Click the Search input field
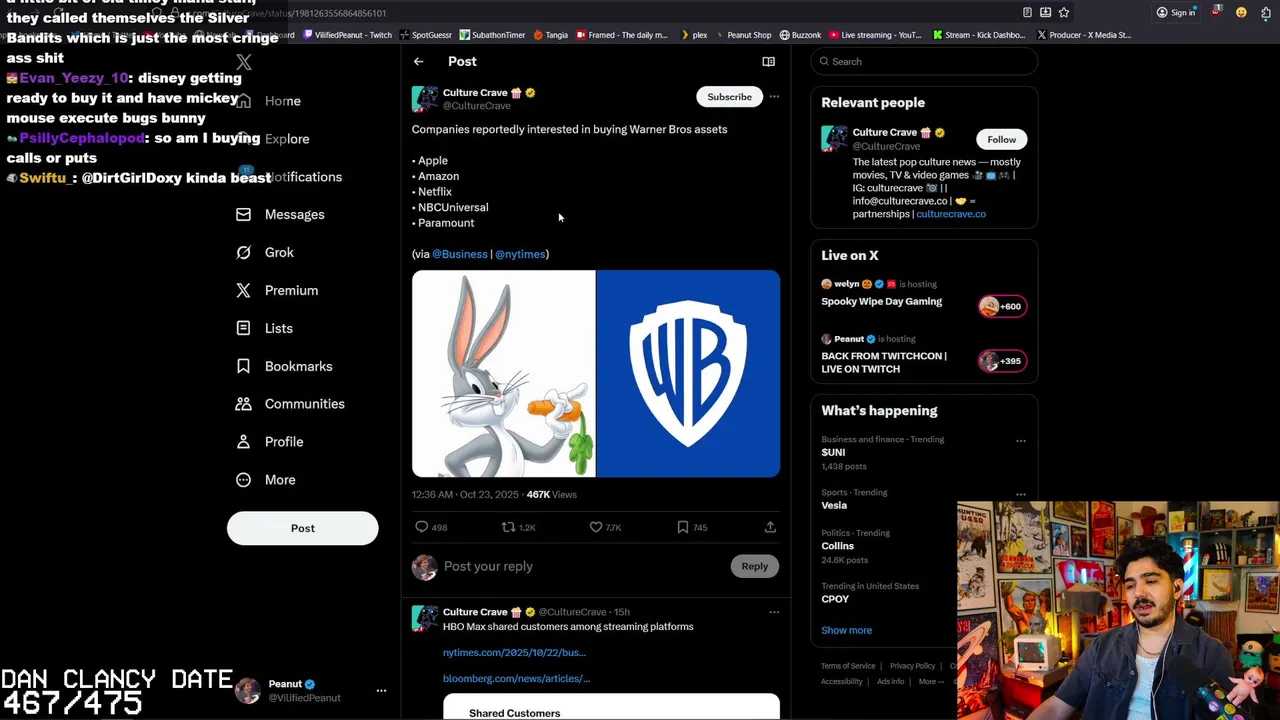Screen dimensions: 1280x720 924,62
